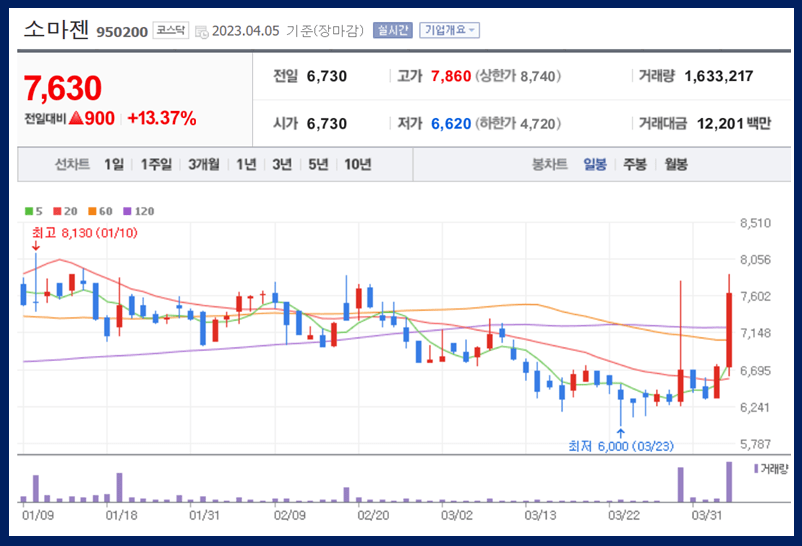Viewport: 802px width, 546px height.
Task: Select the 5년 line chart tab
Action: coord(318,164)
